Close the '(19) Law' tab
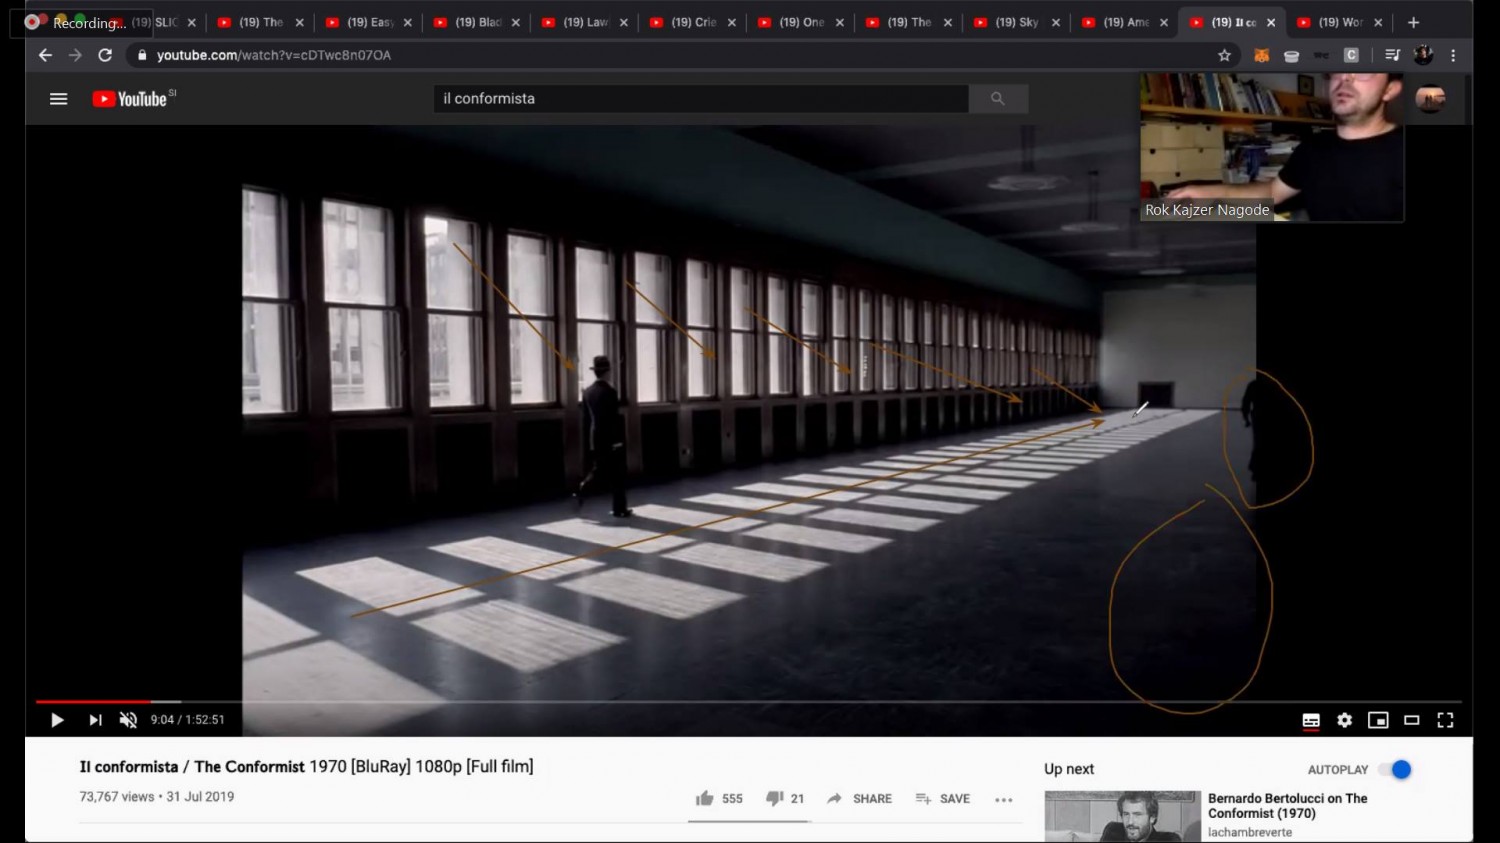The image size is (1500, 843). point(623,22)
